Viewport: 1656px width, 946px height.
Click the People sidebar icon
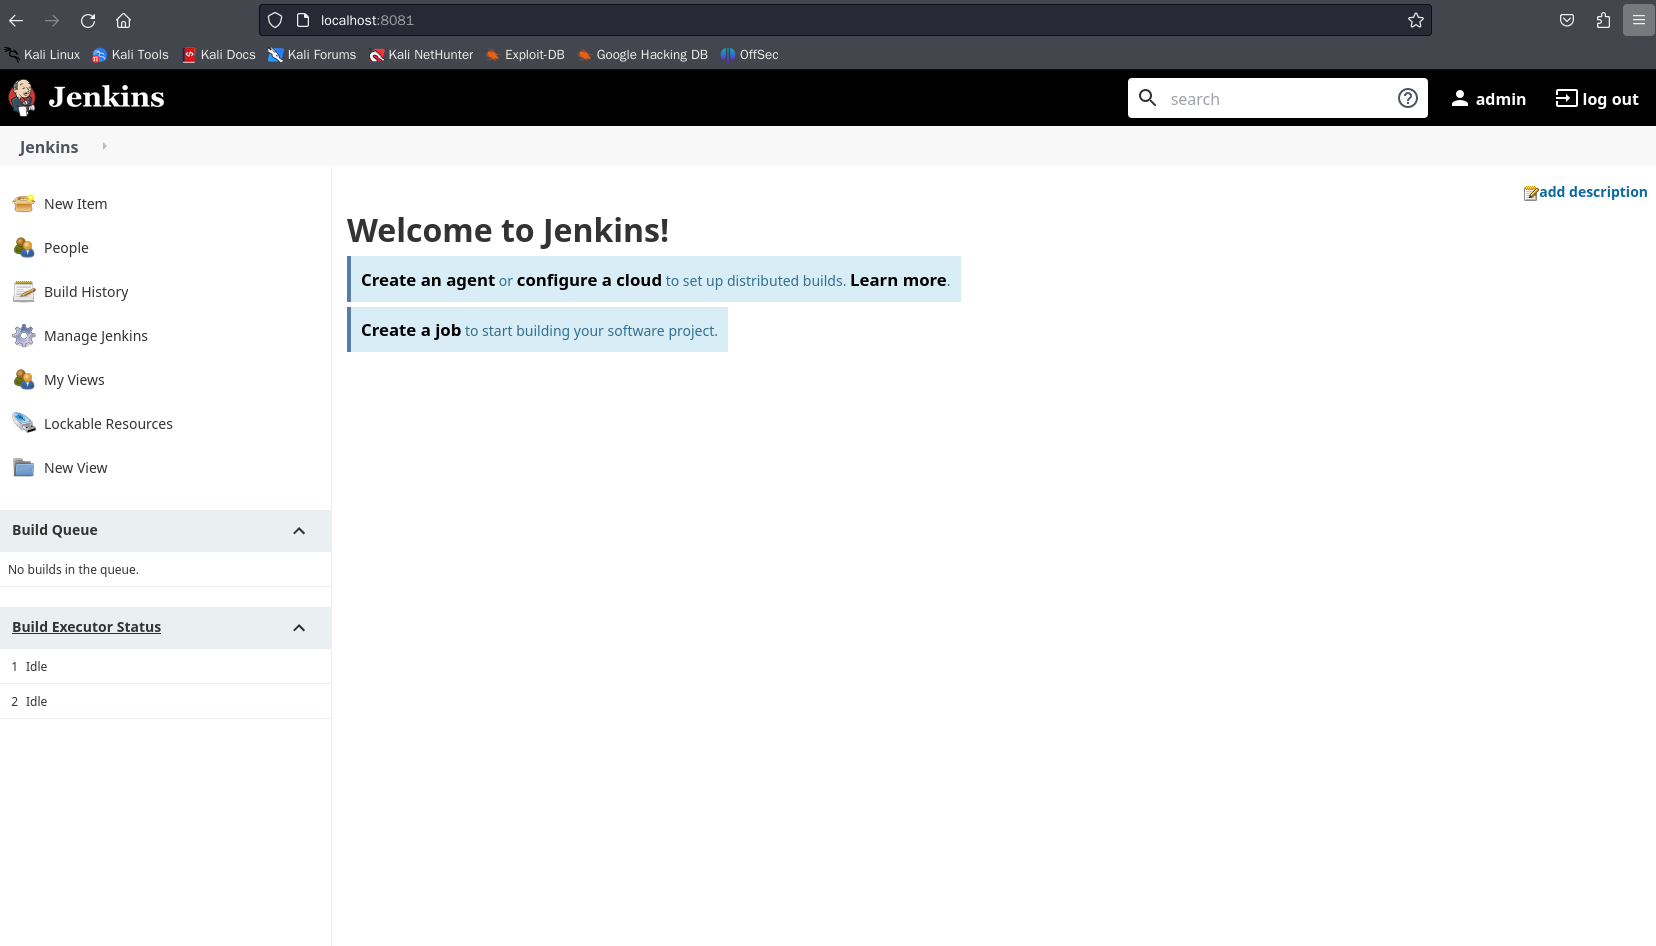(x=24, y=248)
